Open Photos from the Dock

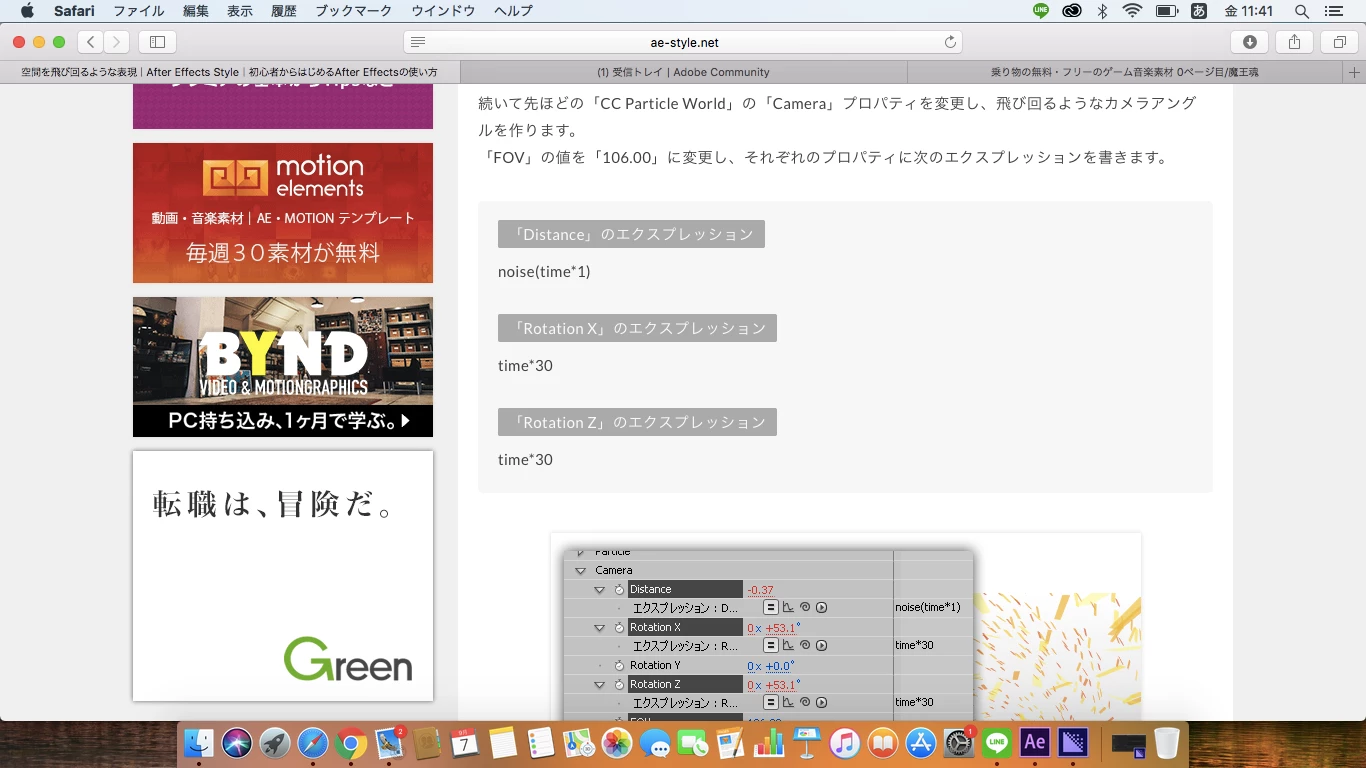pyautogui.click(x=617, y=743)
